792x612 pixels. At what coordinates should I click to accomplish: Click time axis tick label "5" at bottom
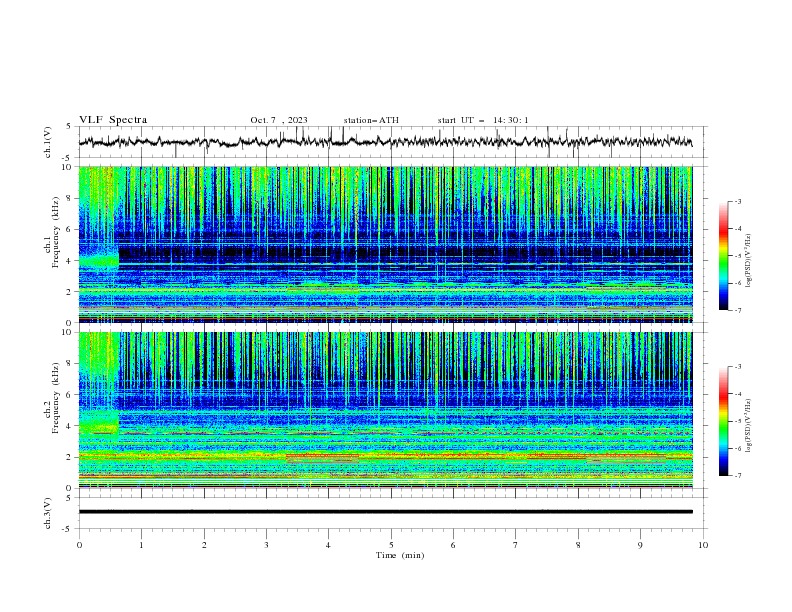coord(391,545)
